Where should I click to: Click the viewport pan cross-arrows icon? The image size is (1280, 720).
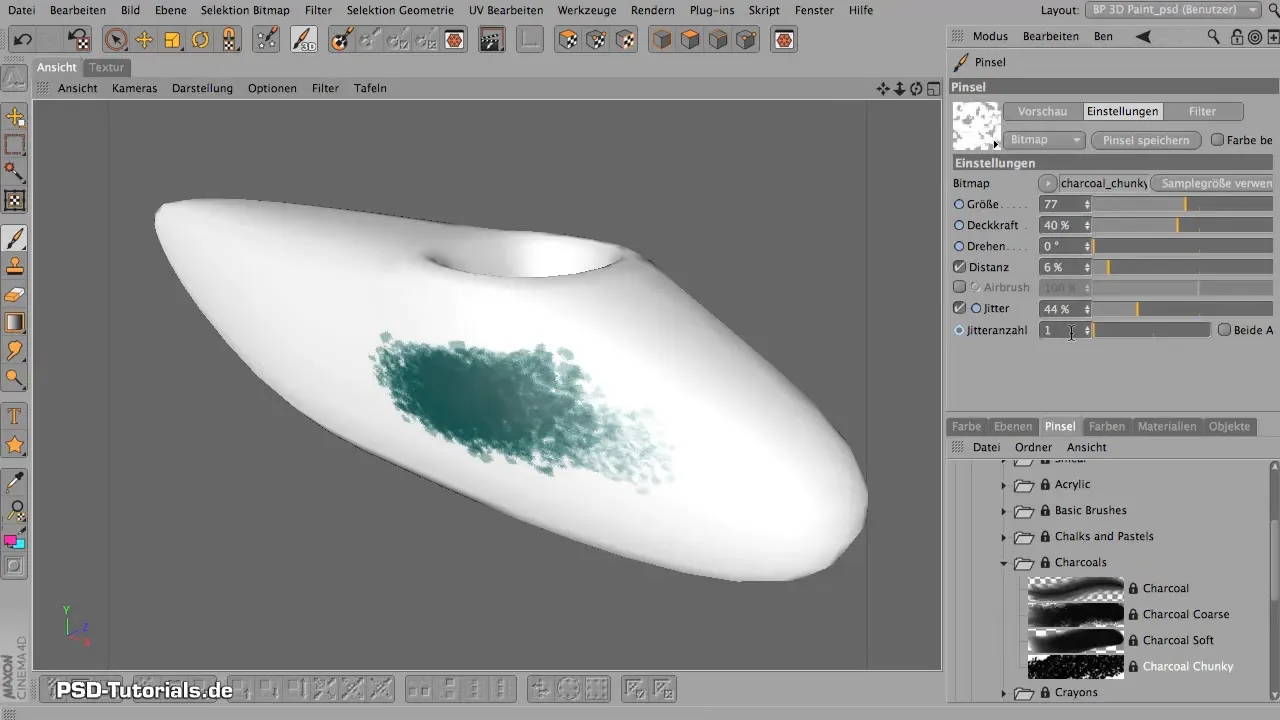tap(883, 88)
